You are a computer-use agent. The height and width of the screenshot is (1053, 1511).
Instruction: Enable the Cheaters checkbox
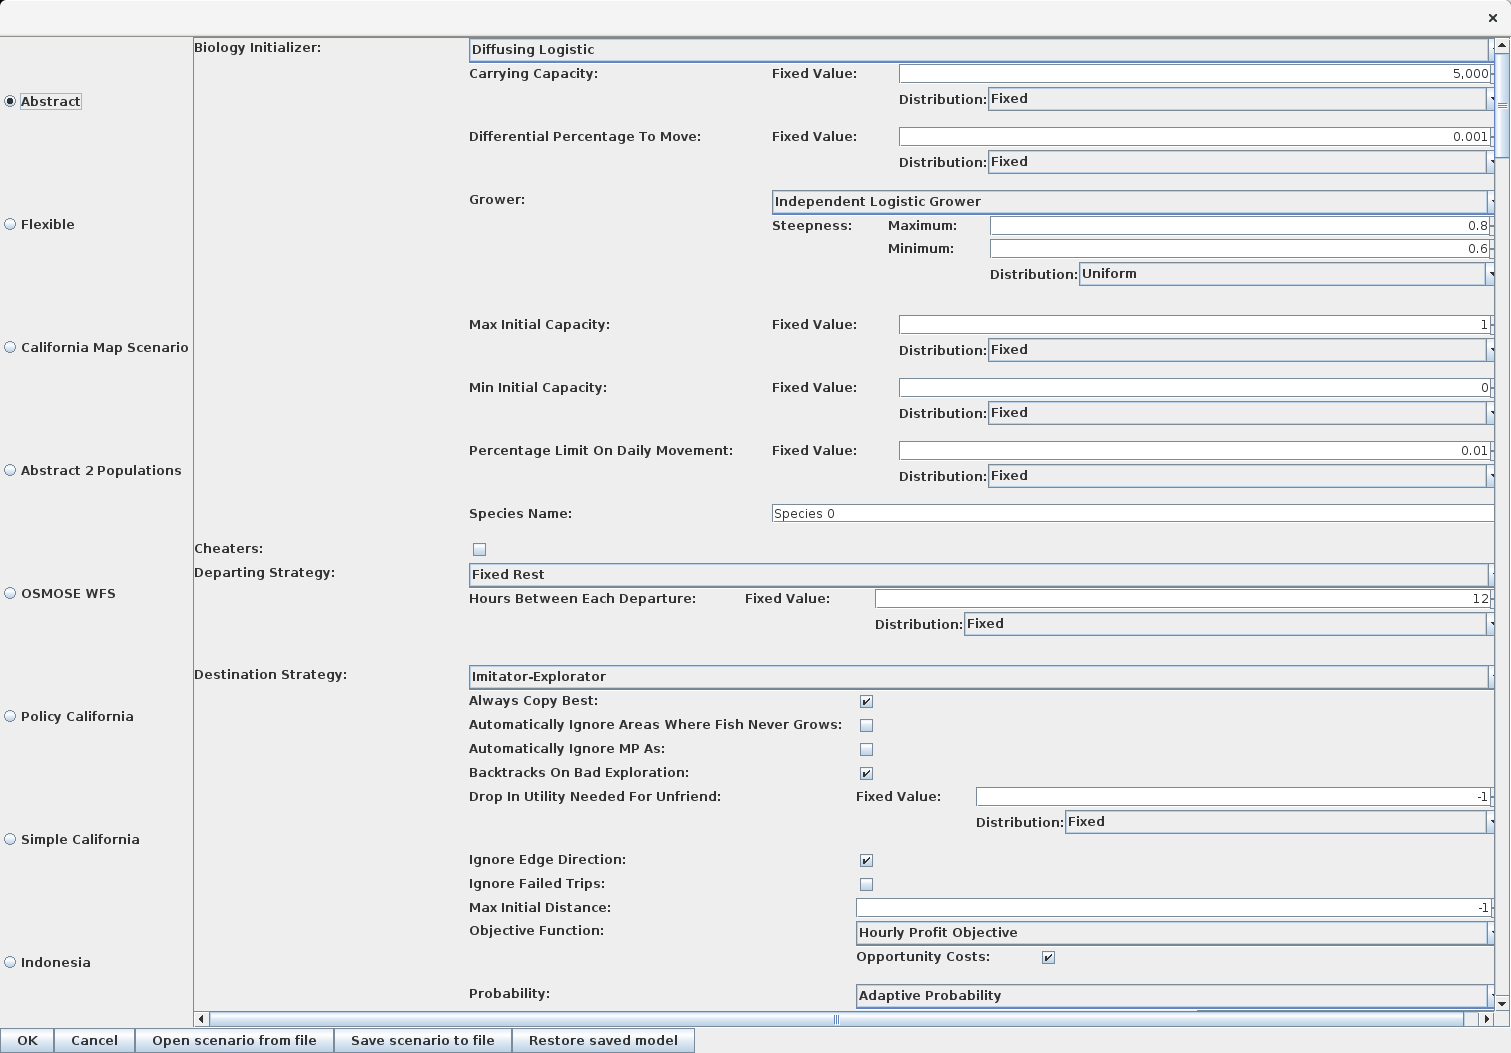(x=479, y=549)
